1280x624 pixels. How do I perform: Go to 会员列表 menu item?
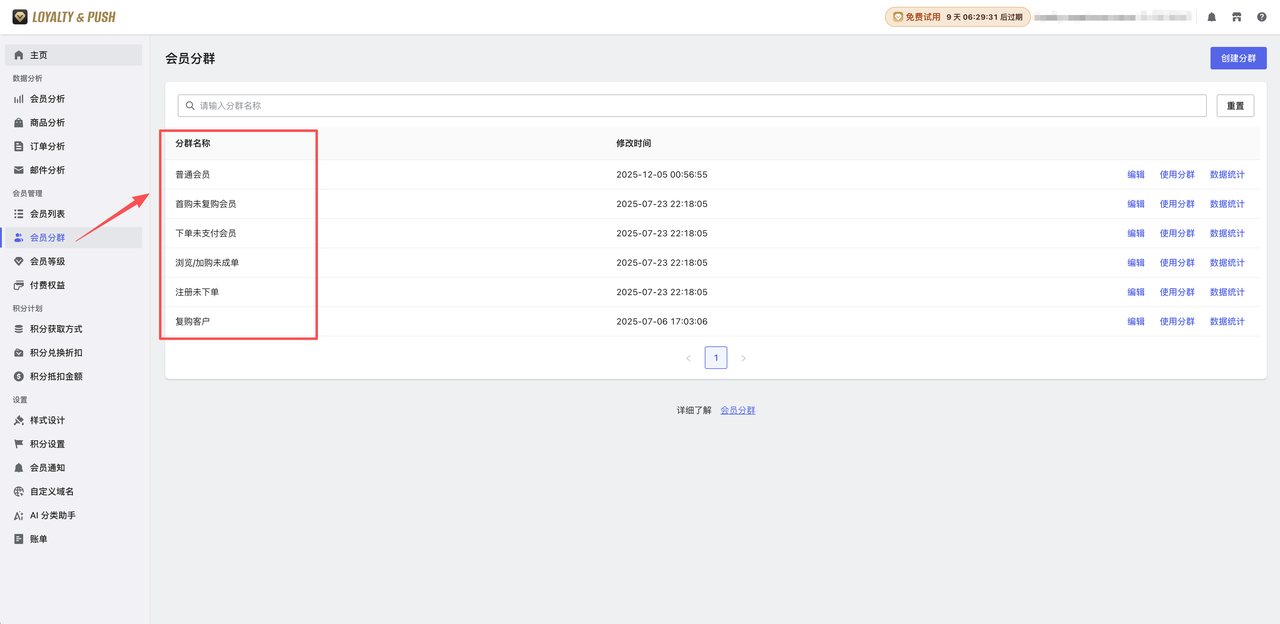47,214
